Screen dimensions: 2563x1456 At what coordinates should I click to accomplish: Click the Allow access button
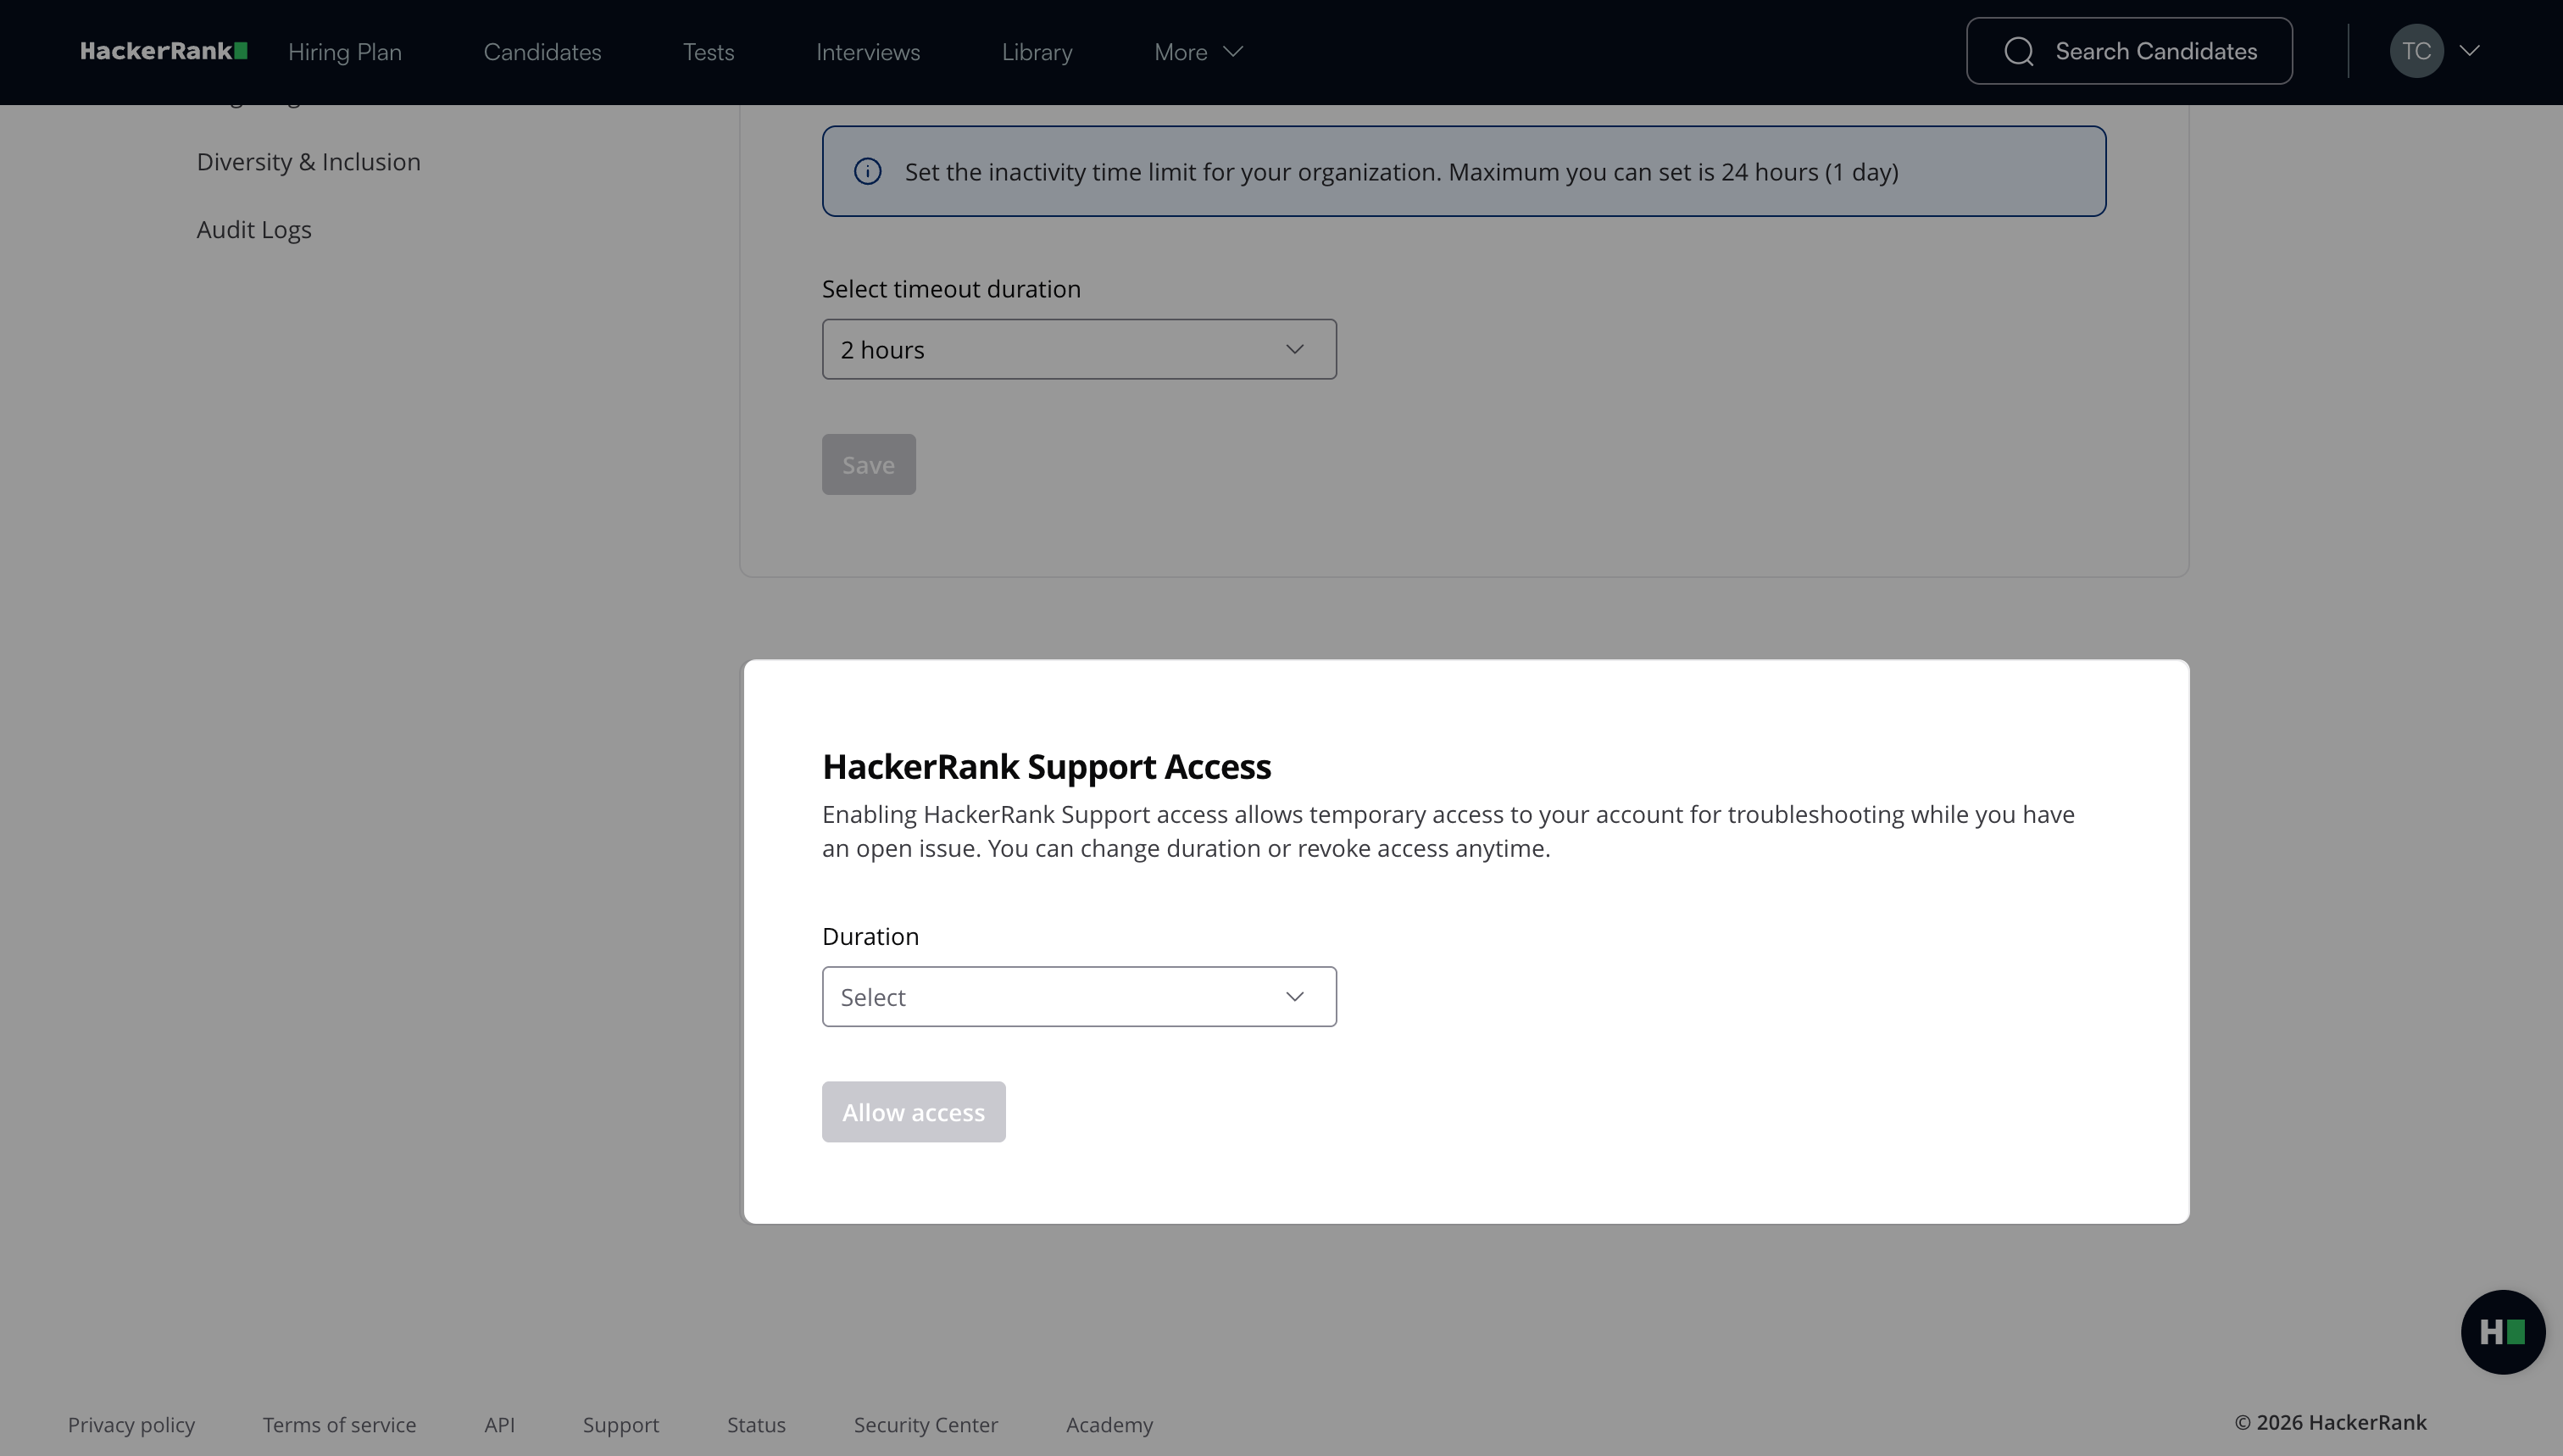pyautogui.click(x=913, y=1112)
